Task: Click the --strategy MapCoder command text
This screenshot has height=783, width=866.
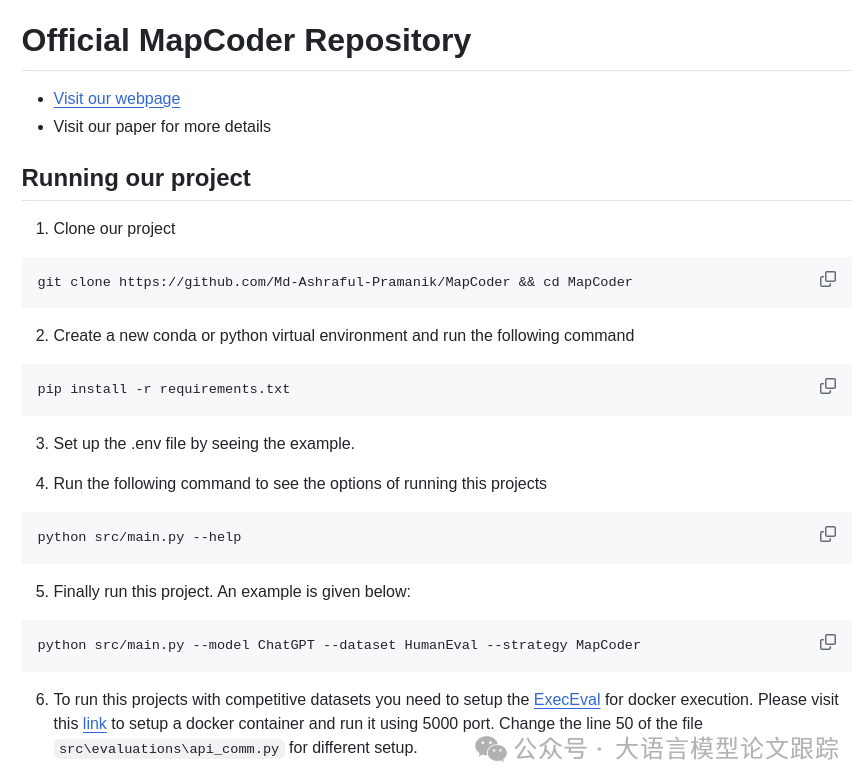Action: [x=563, y=646]
